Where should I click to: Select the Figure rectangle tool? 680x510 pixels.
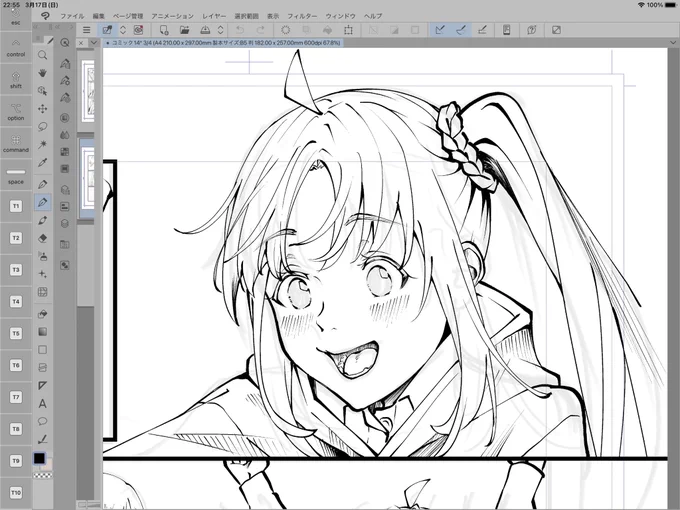42,350
